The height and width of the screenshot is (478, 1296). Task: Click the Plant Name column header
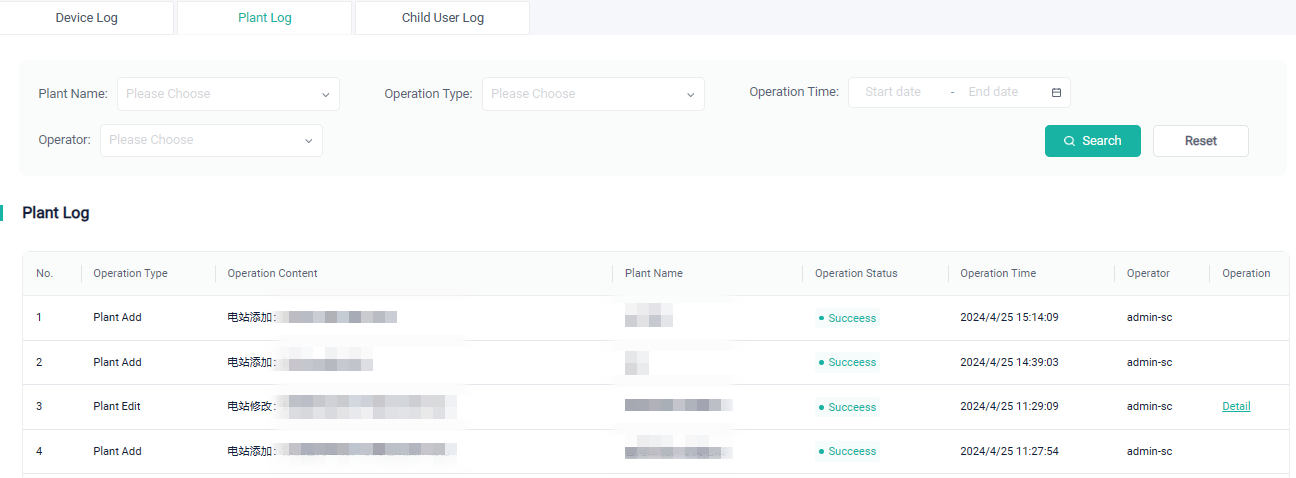(654, 273)
